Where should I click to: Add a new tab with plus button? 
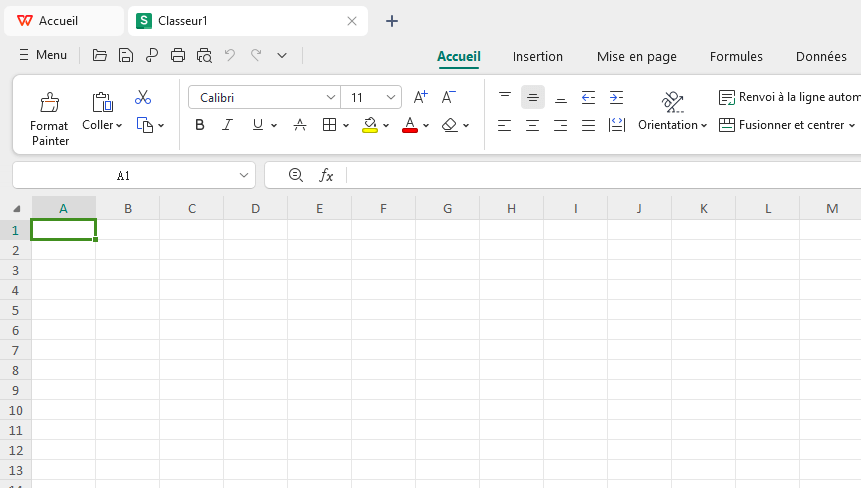[x=392, y=21]
